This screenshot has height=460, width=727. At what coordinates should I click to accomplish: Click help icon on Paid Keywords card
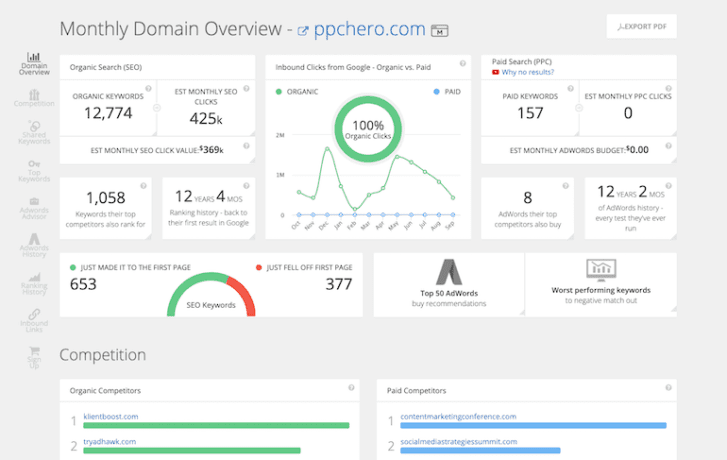[x=570, y=88]
